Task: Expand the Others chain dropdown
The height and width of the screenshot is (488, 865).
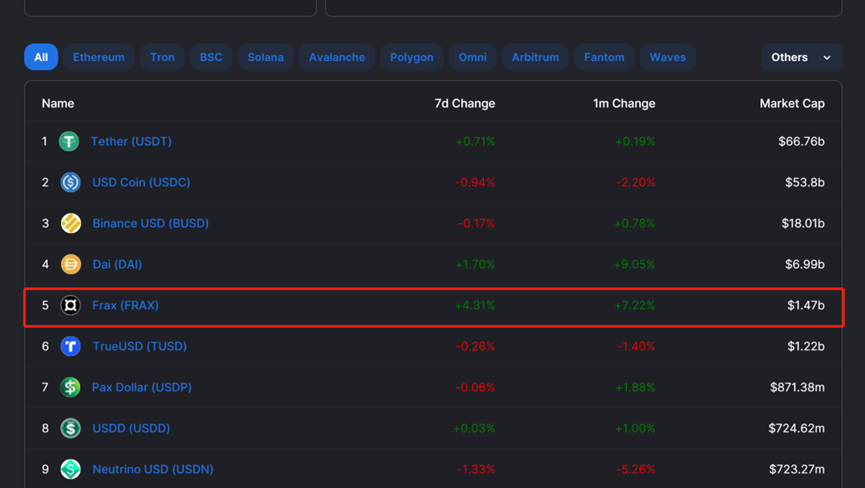Action: (801, 57)
